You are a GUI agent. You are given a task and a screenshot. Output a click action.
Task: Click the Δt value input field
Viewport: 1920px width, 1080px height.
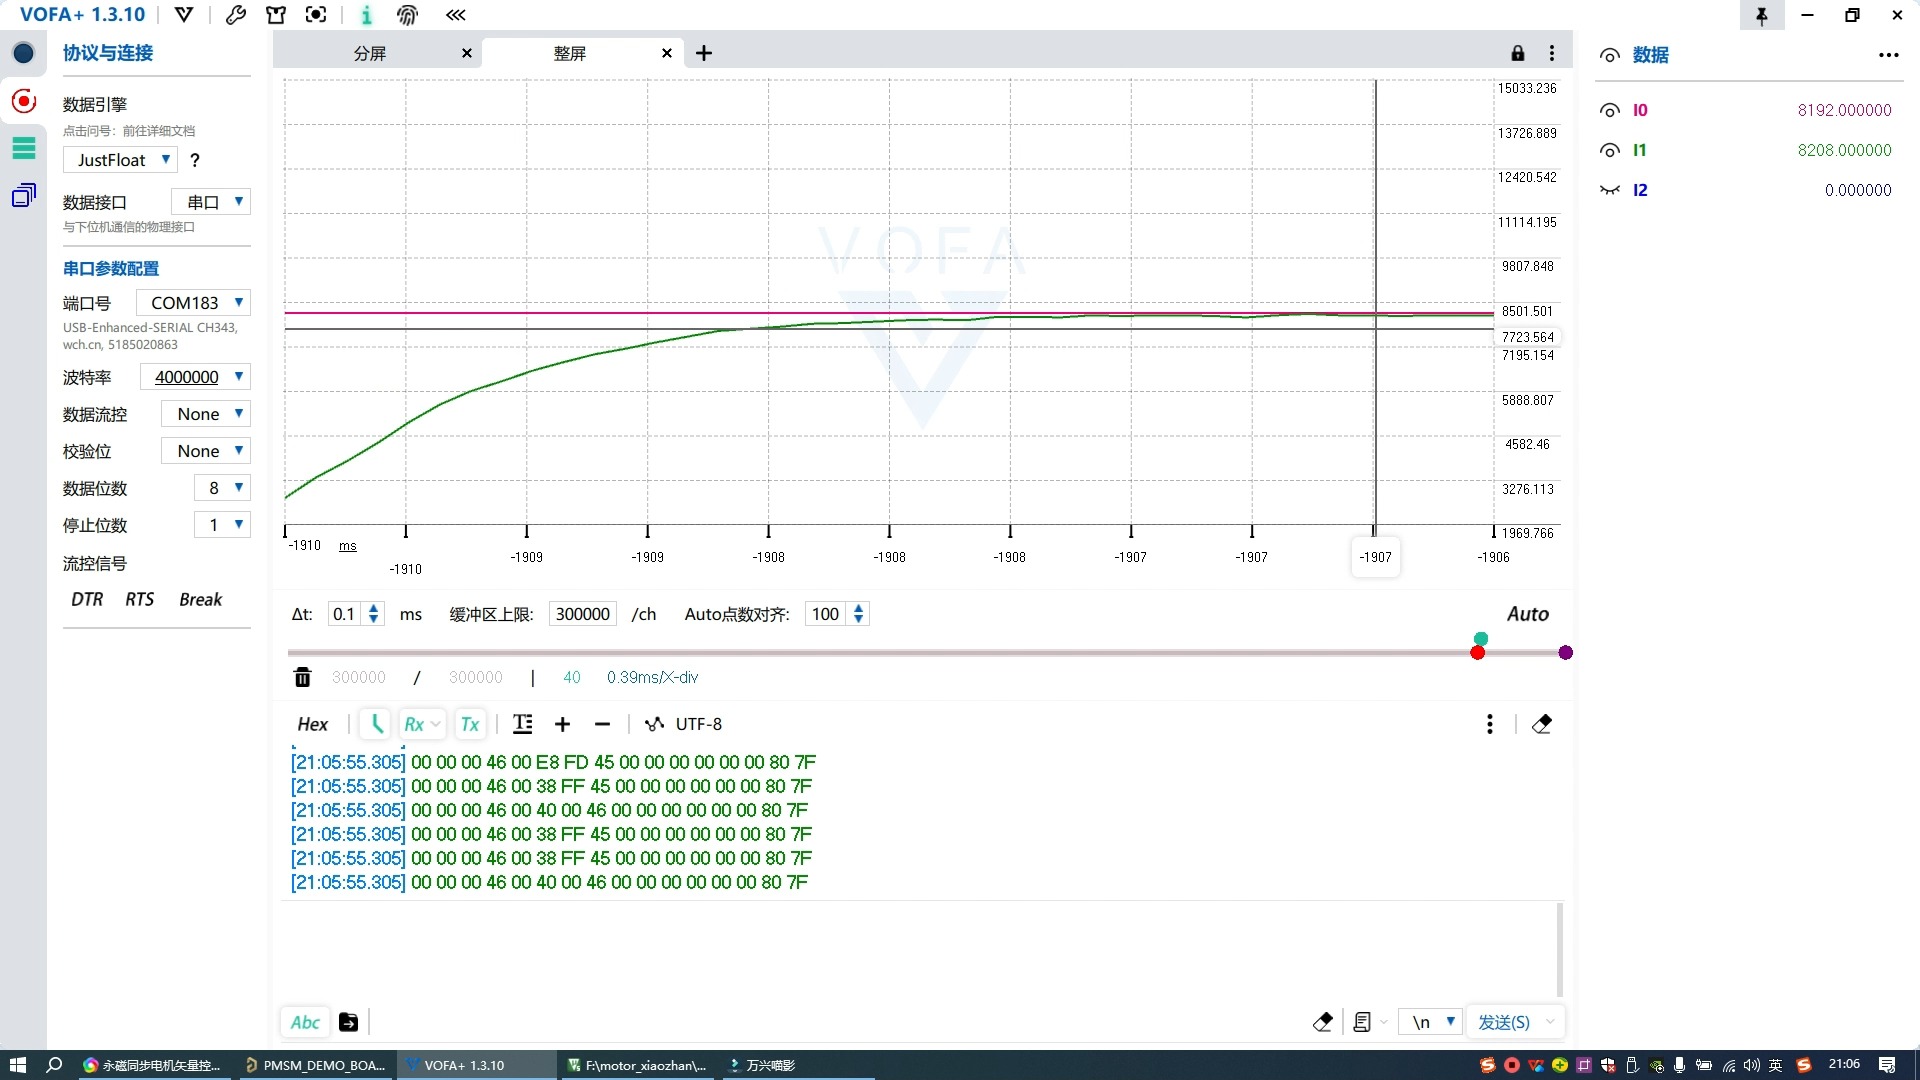(346, 614)
